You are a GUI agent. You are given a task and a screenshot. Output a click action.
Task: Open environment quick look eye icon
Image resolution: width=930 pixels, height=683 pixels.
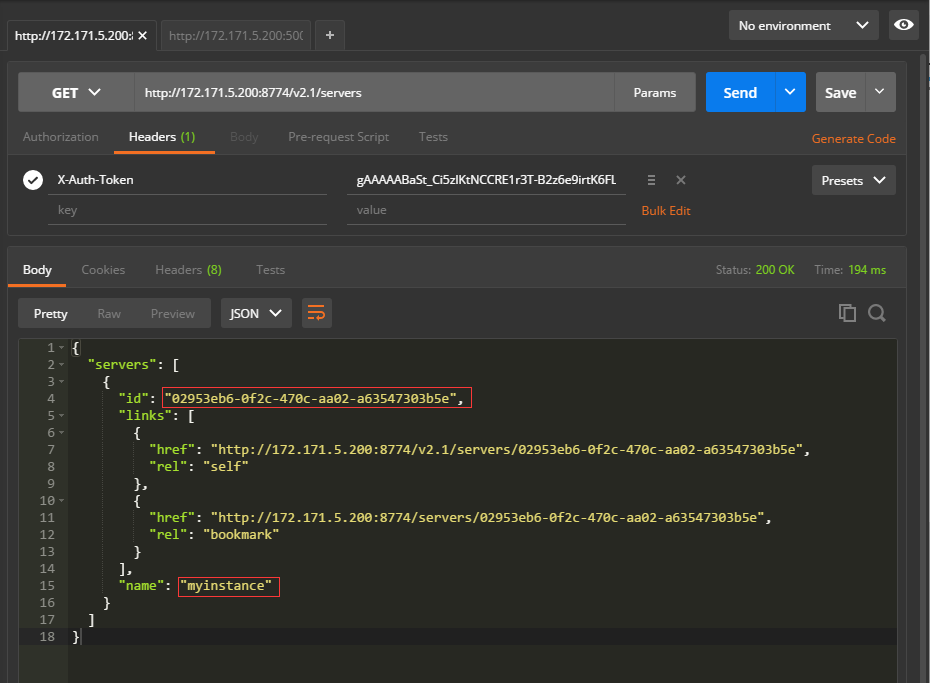[903, 25]
